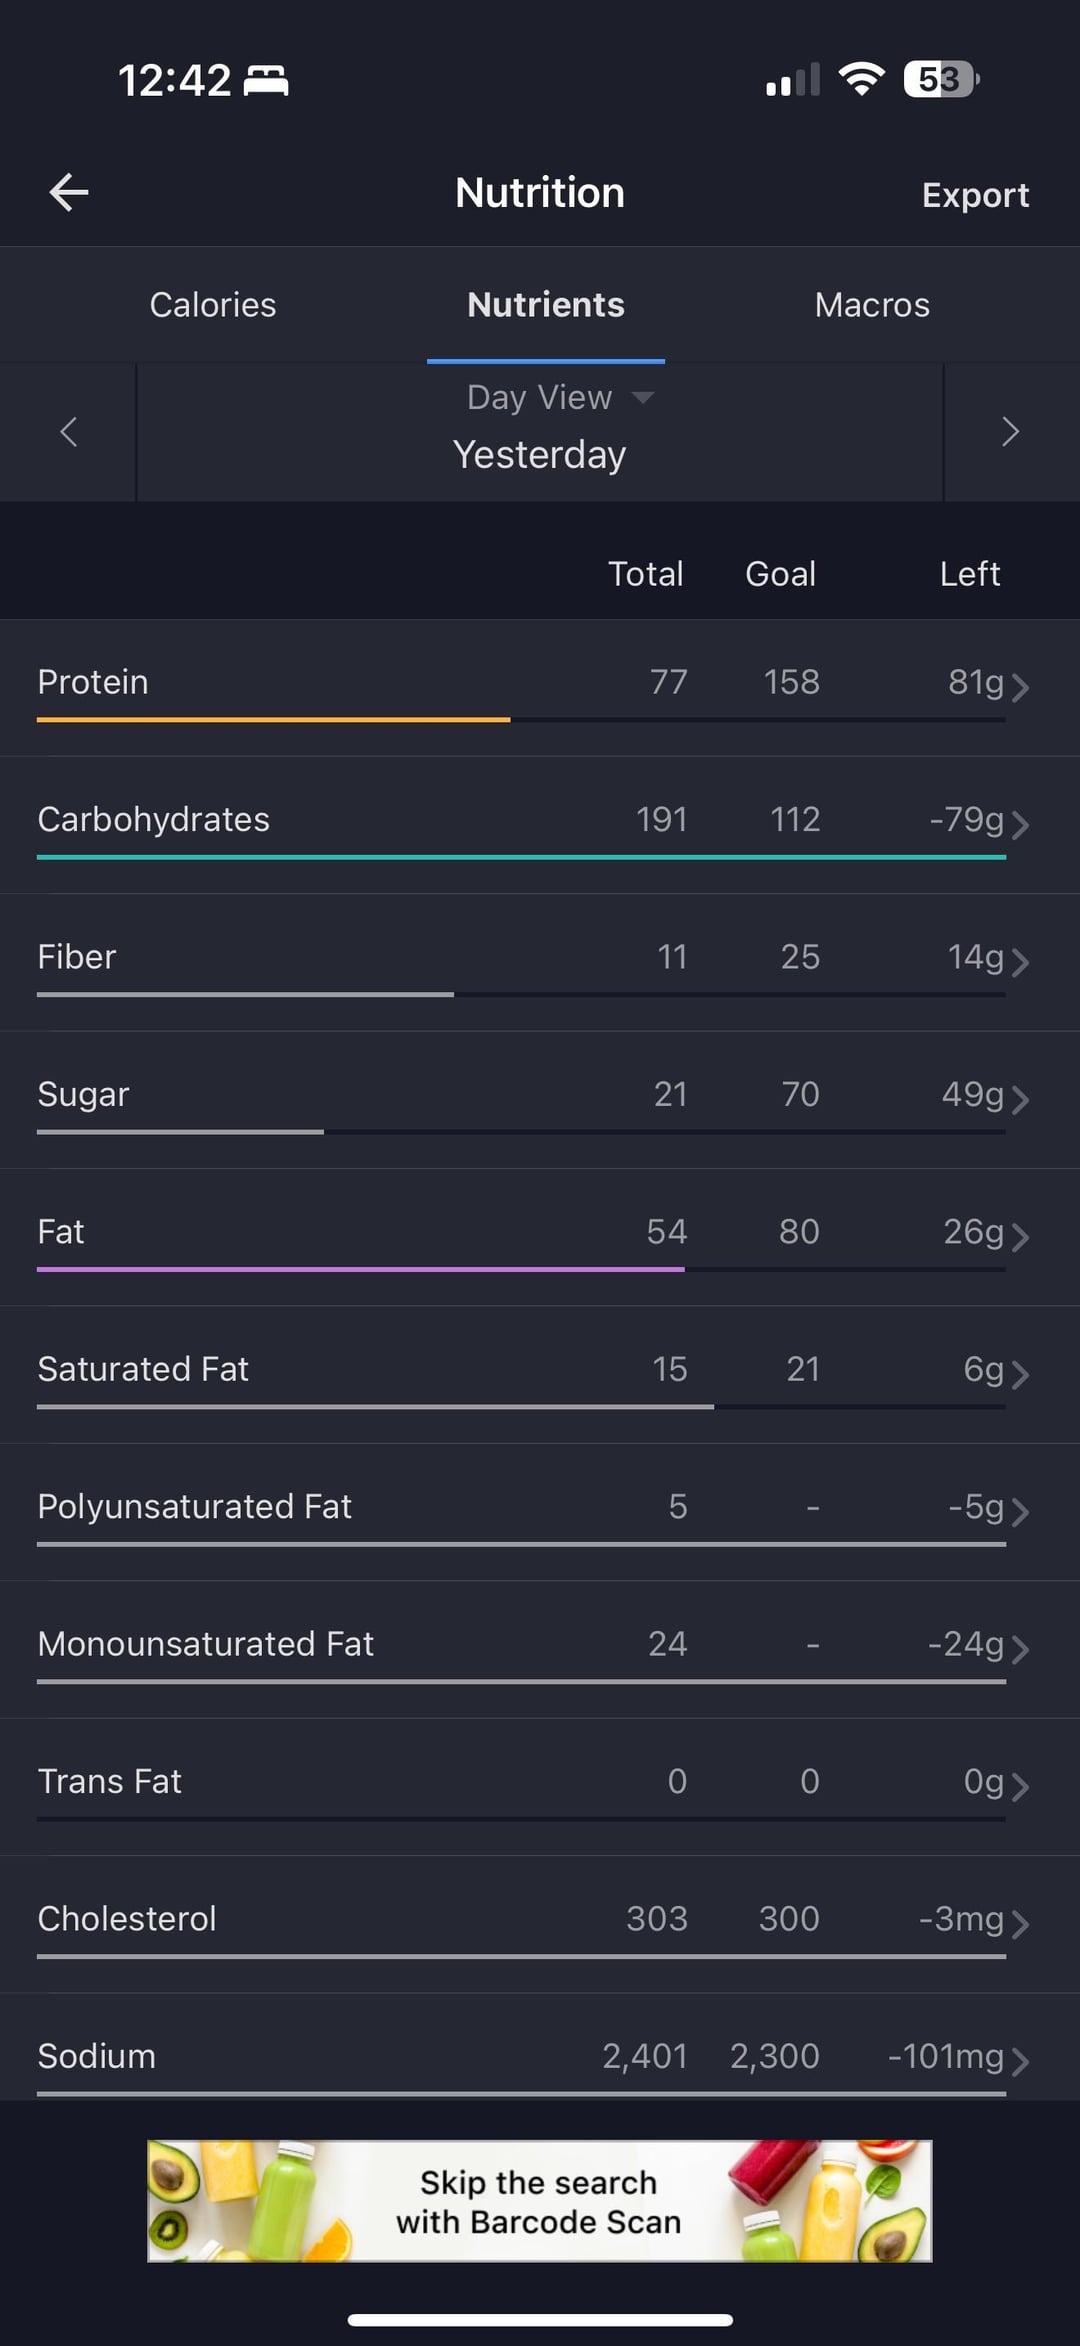Screen dimensions: 1080x2346
Task: Expand Carbohydrates row details chevron
Action: 1019,824
